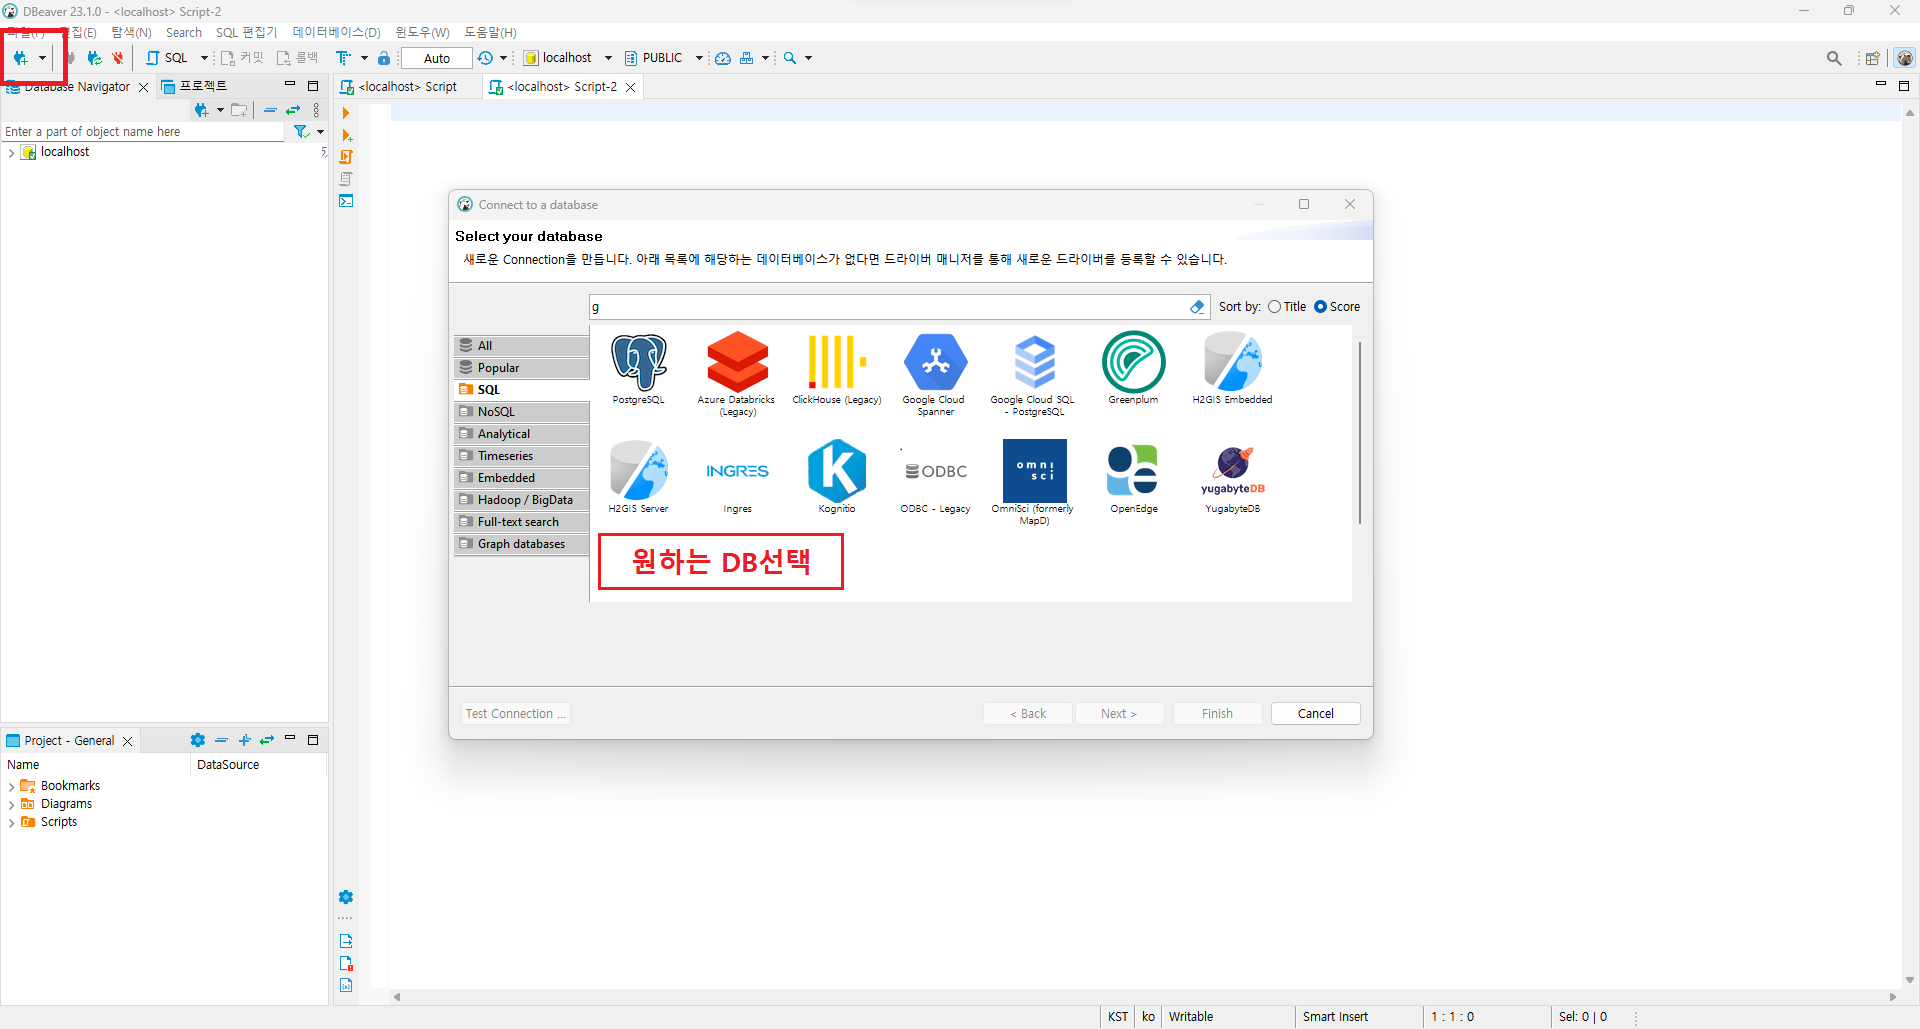Click the object name filter field

coord(143,131)
